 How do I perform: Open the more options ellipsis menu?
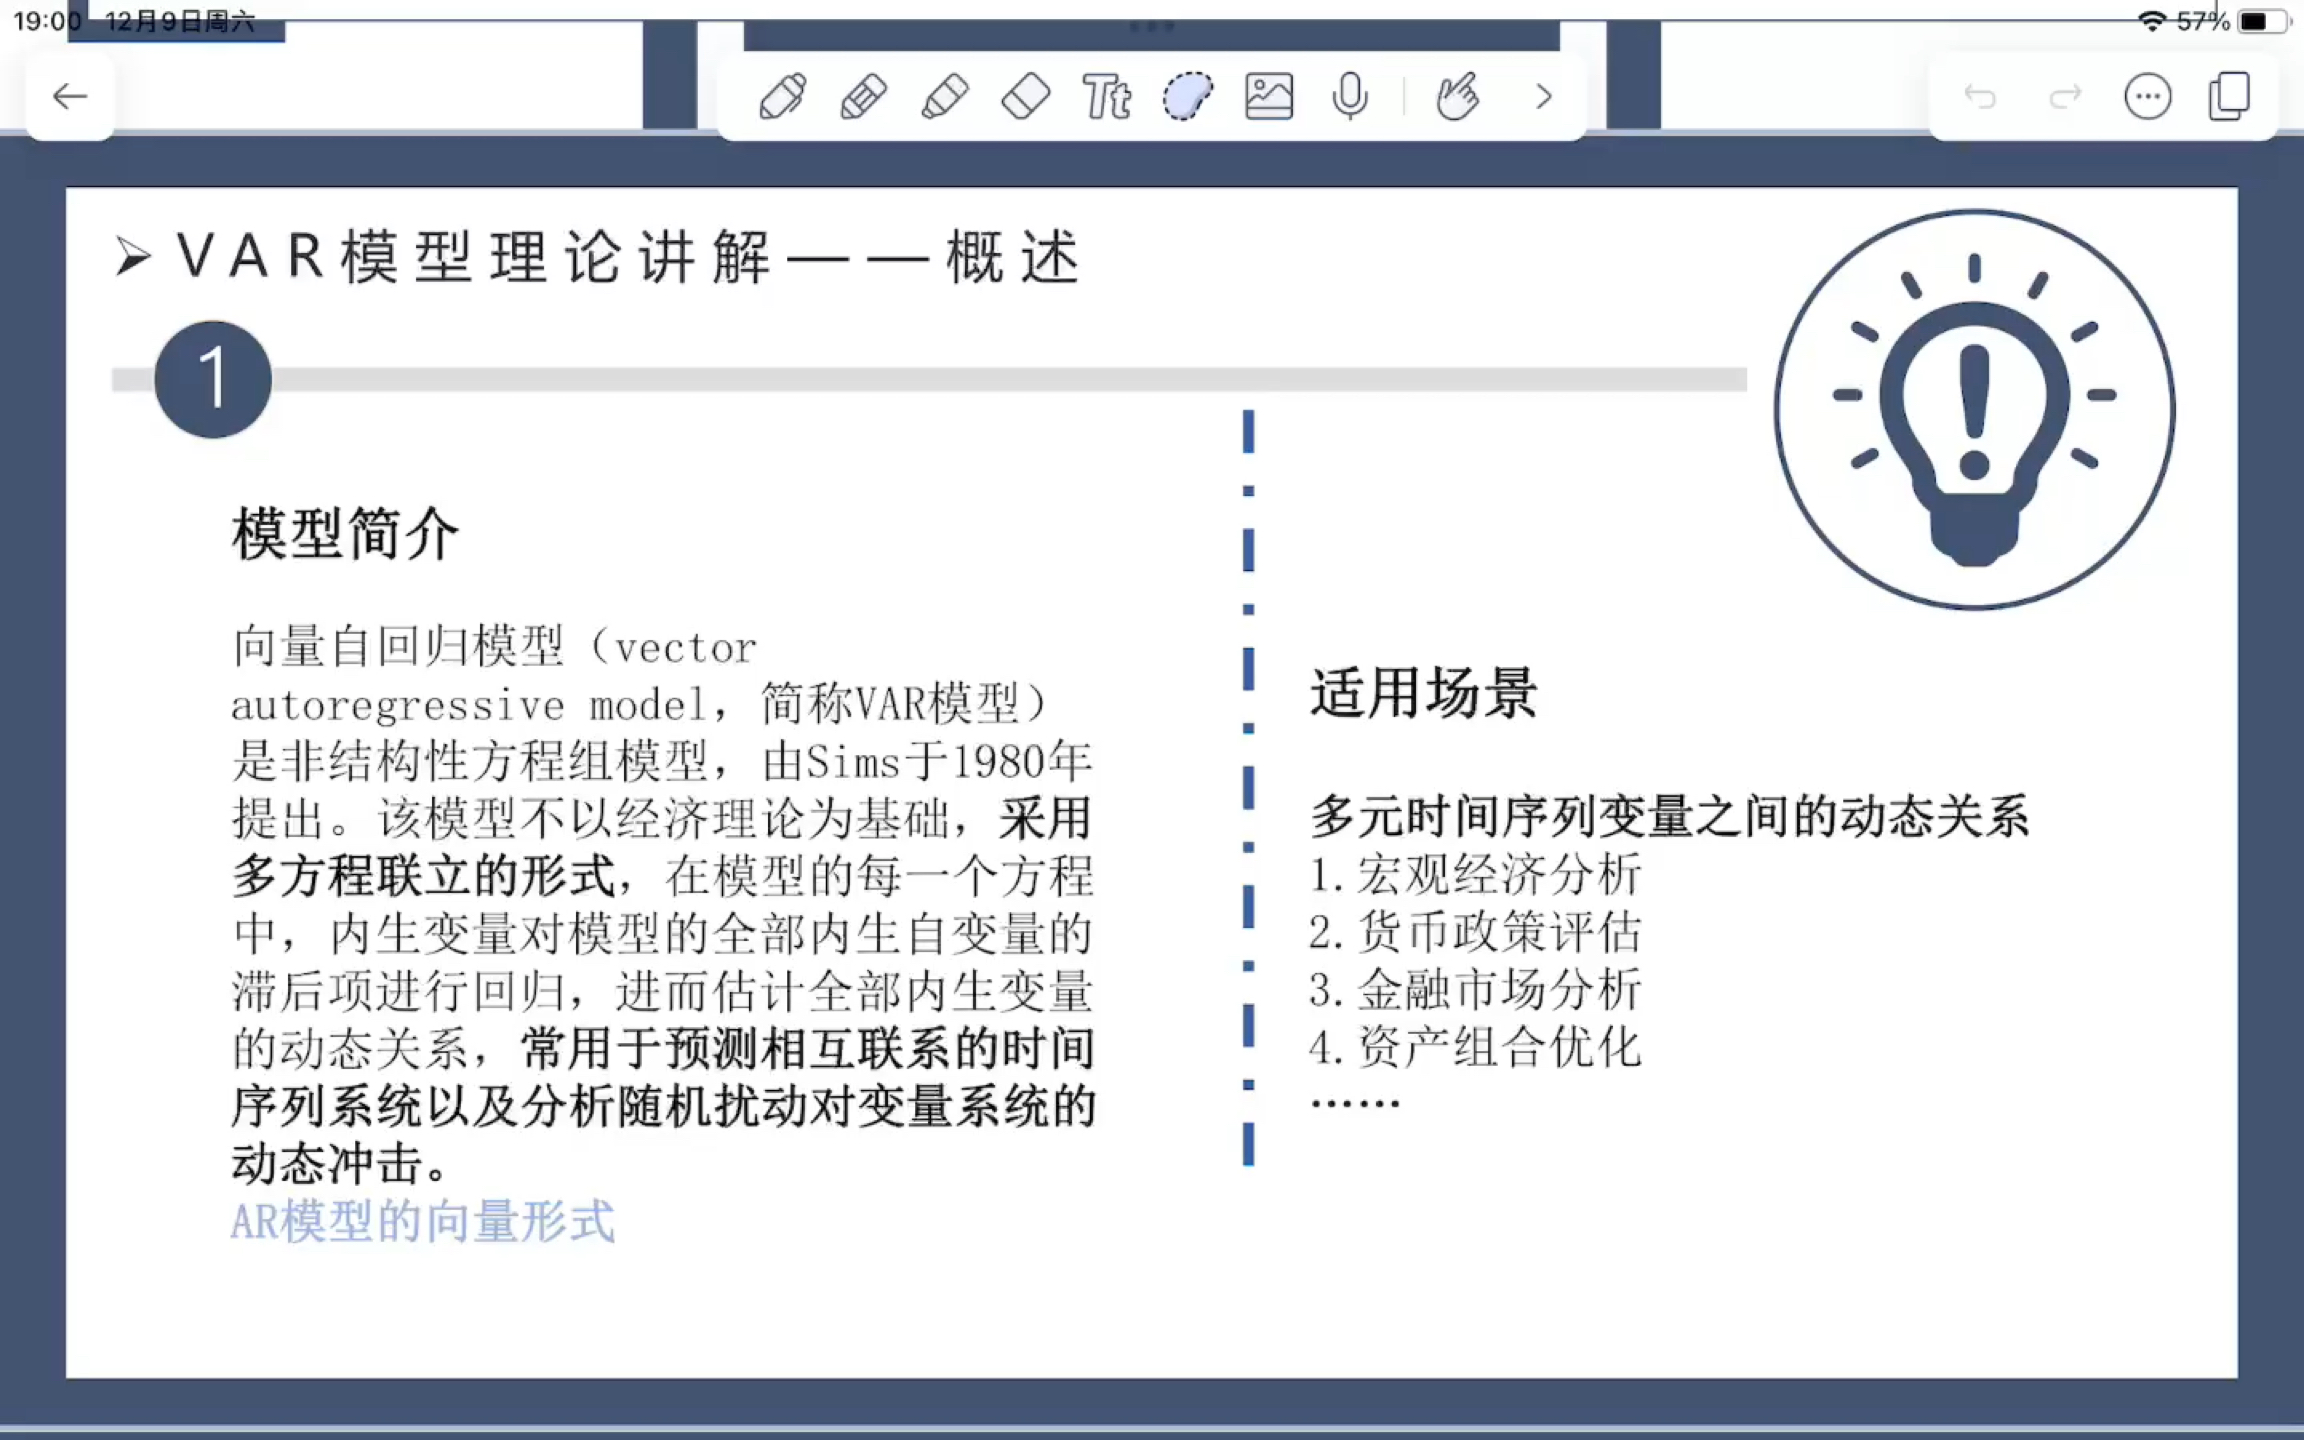[x=2148, y=97]
